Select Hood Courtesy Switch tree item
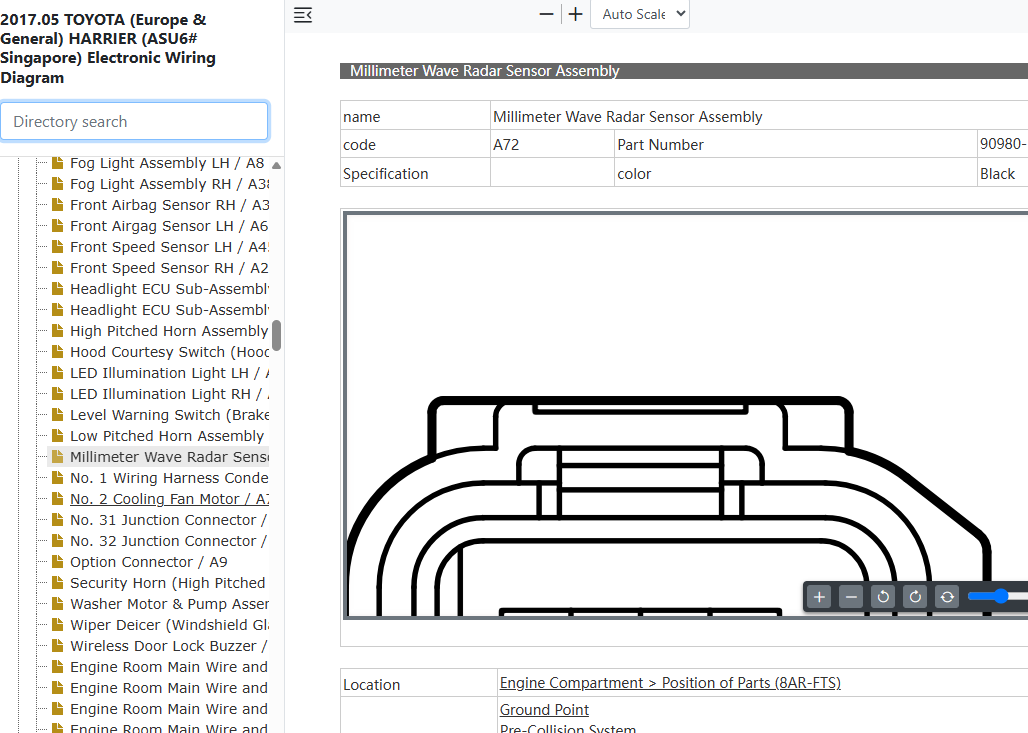The height and width of the screenshot is (733, 1028). (x=169, y=351)
